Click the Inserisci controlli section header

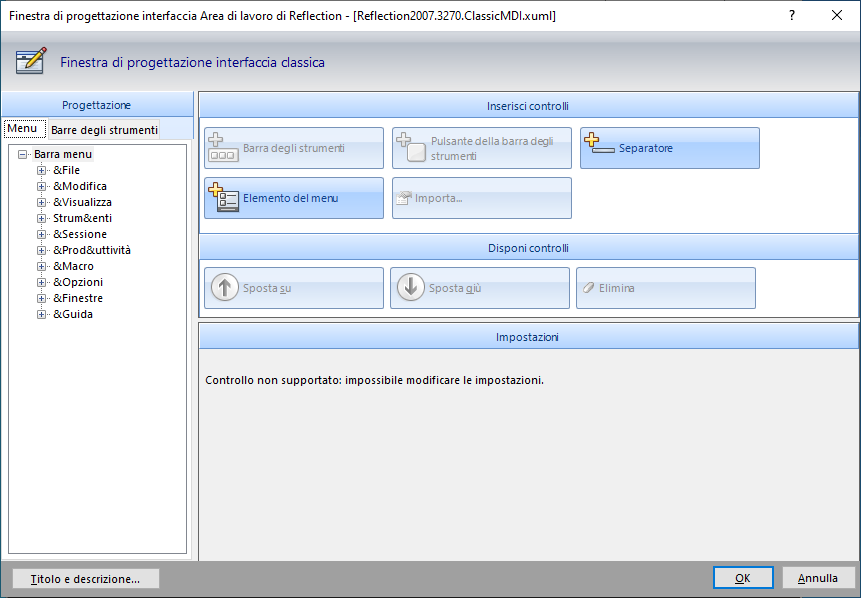[528, 106]
